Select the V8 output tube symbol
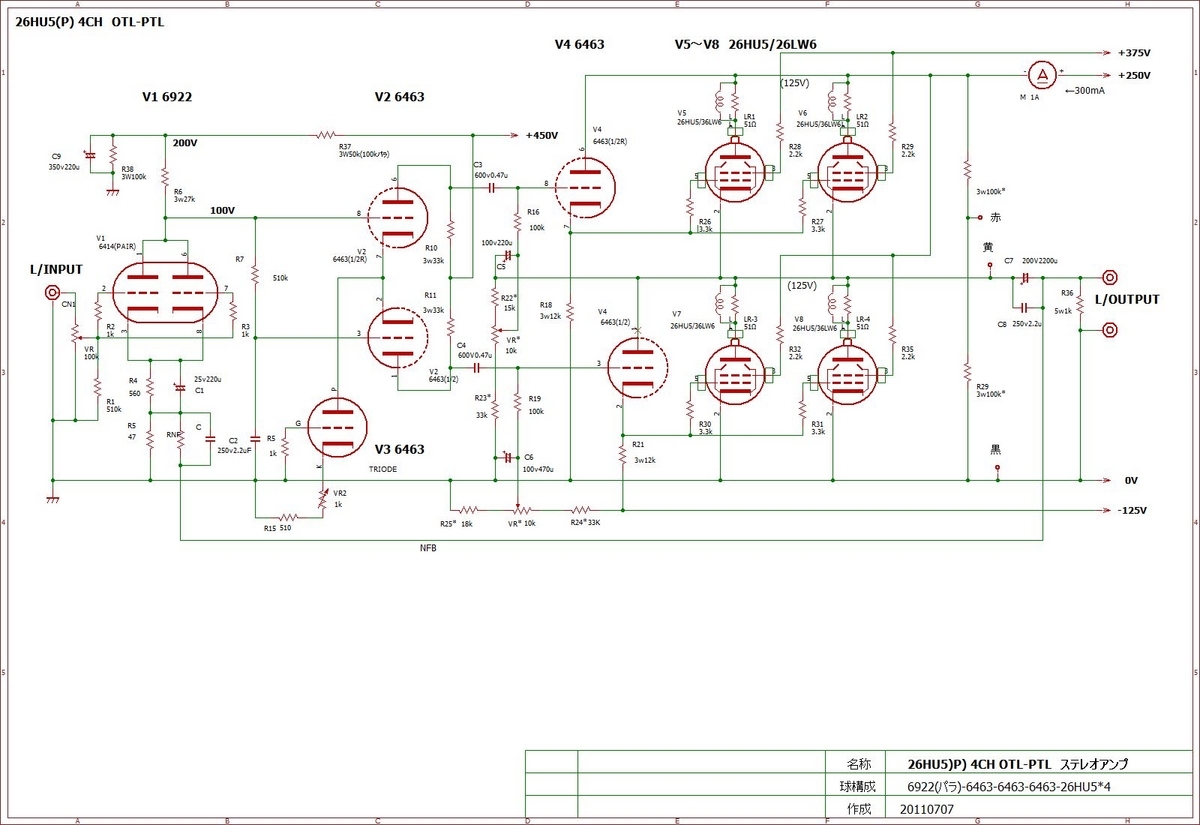1200x825 pixels. [849, 373]
